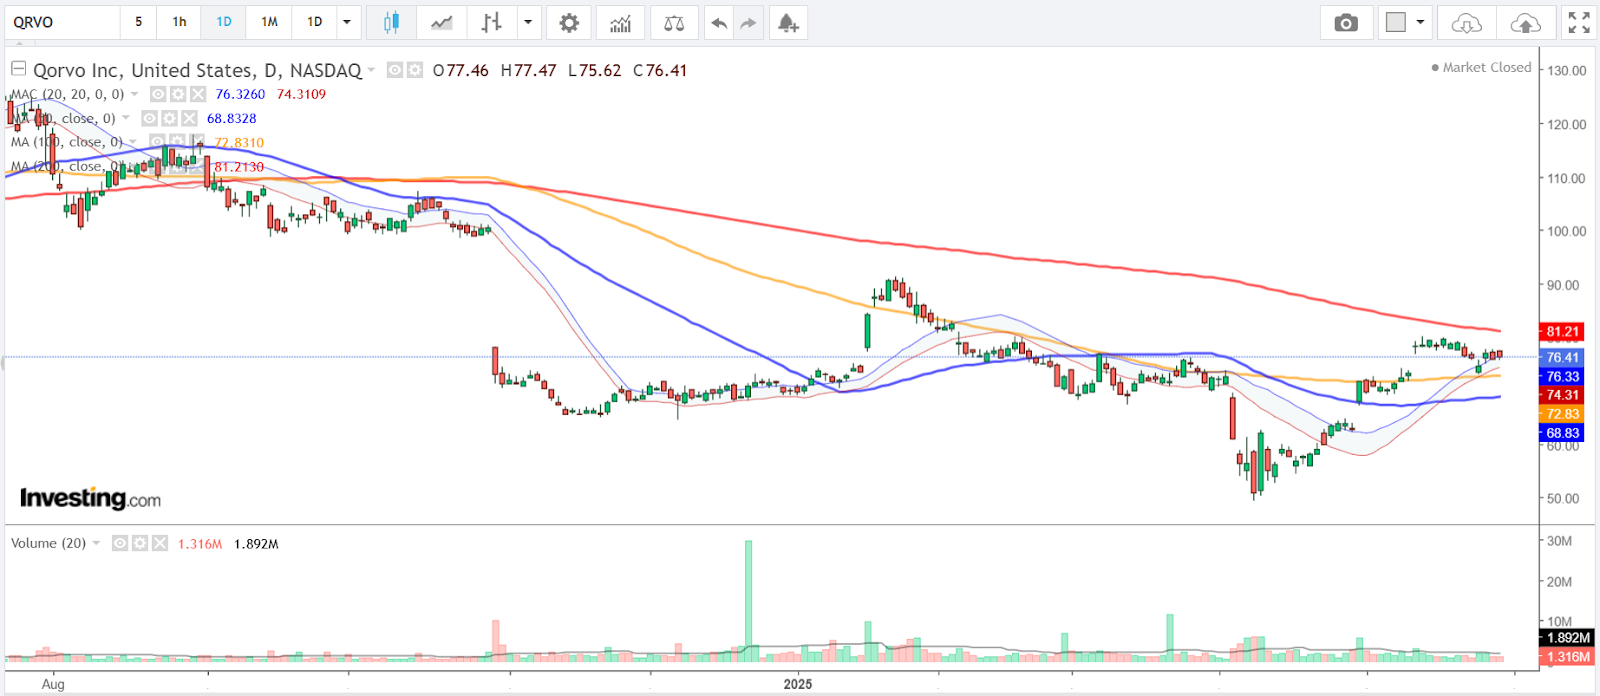Click the 2025 label on time axis

click(798, 684)
